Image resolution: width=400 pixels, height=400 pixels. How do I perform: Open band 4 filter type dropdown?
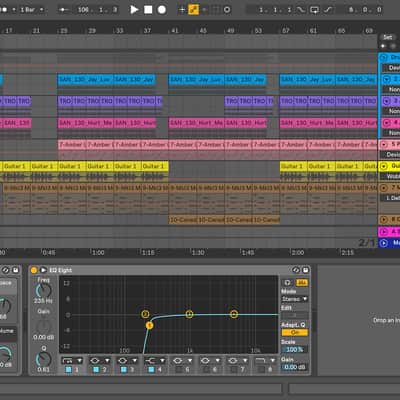point(163,361)
